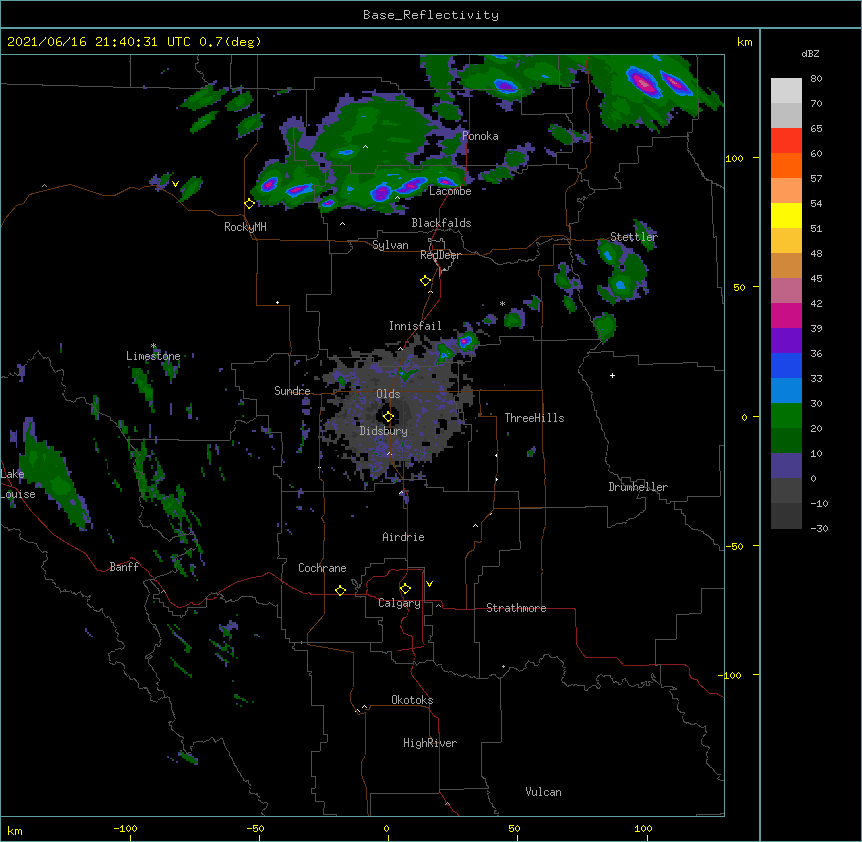This screenshot has width=862, height=842.
Task: Click the km unit label at bottom left
Action: 15,830
